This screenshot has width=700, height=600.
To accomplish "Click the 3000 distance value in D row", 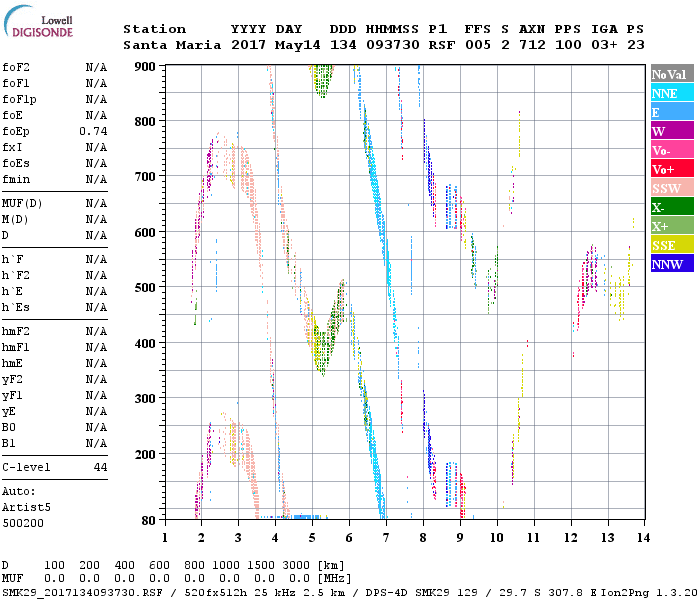I will tap(296, 566).
